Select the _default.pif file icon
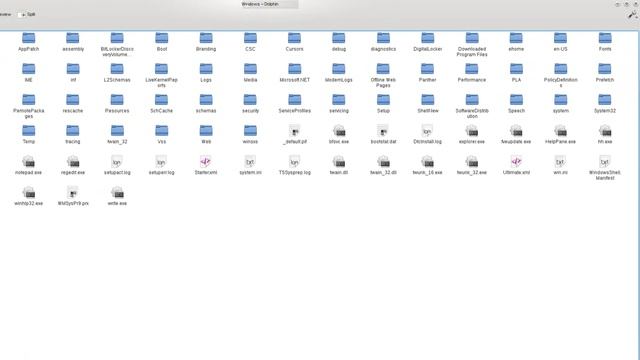Screen dimensions: 640x360 tap(294, 131)
